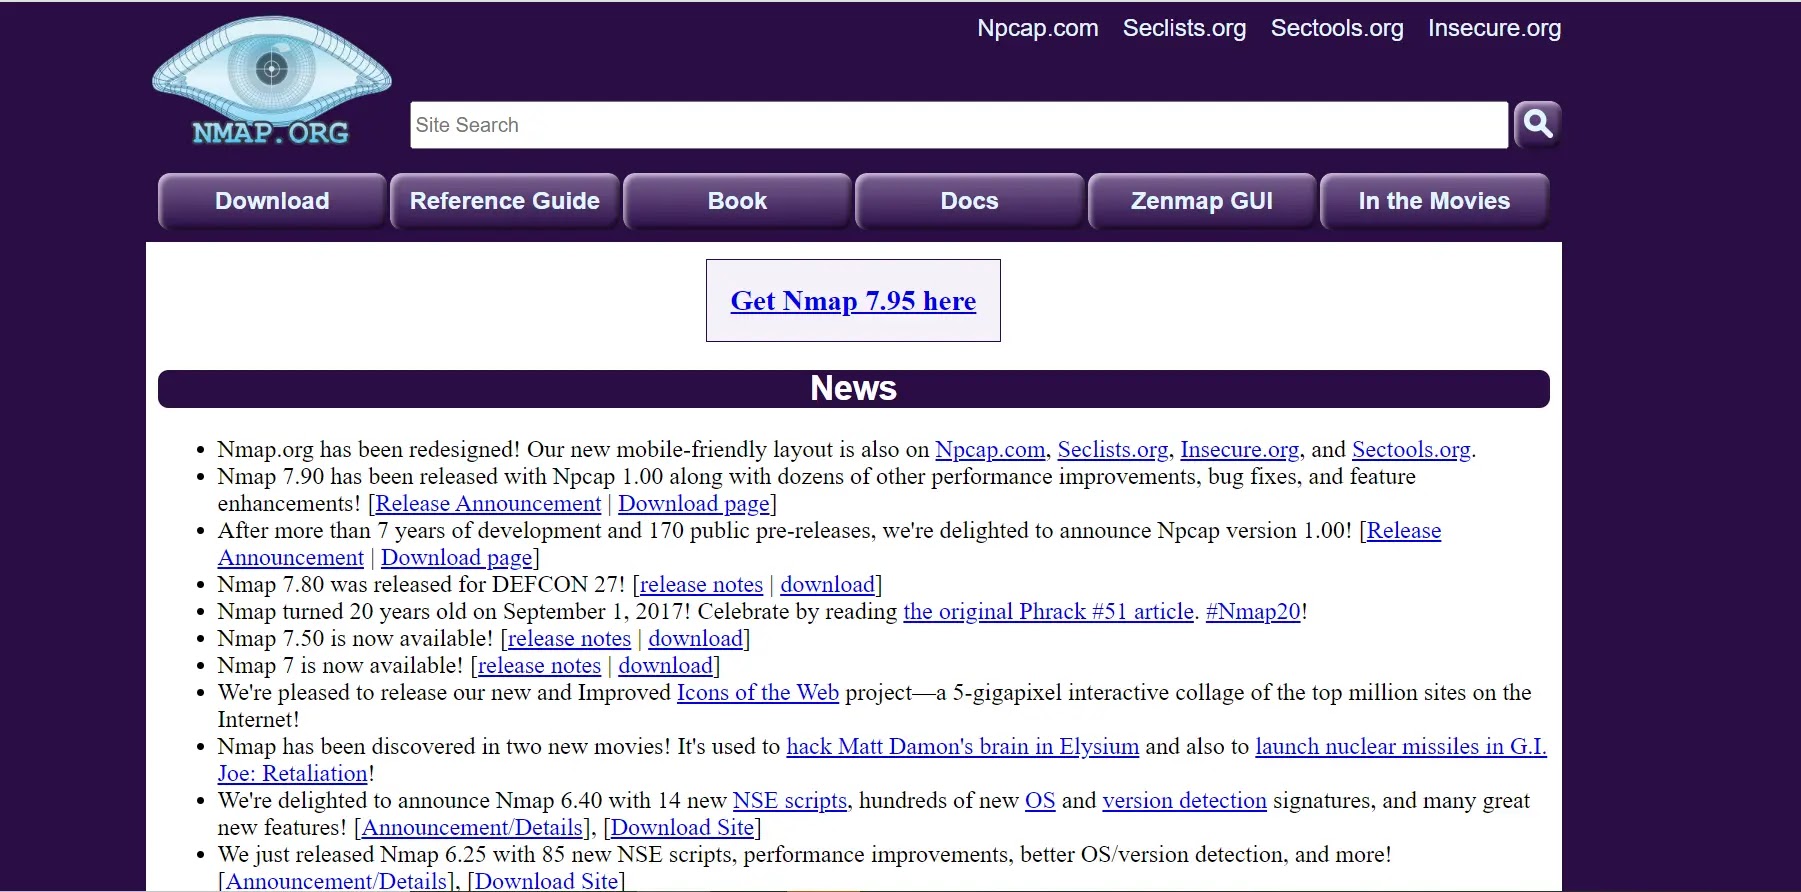Visit Insecure.org in top header

pos(1494,28)
